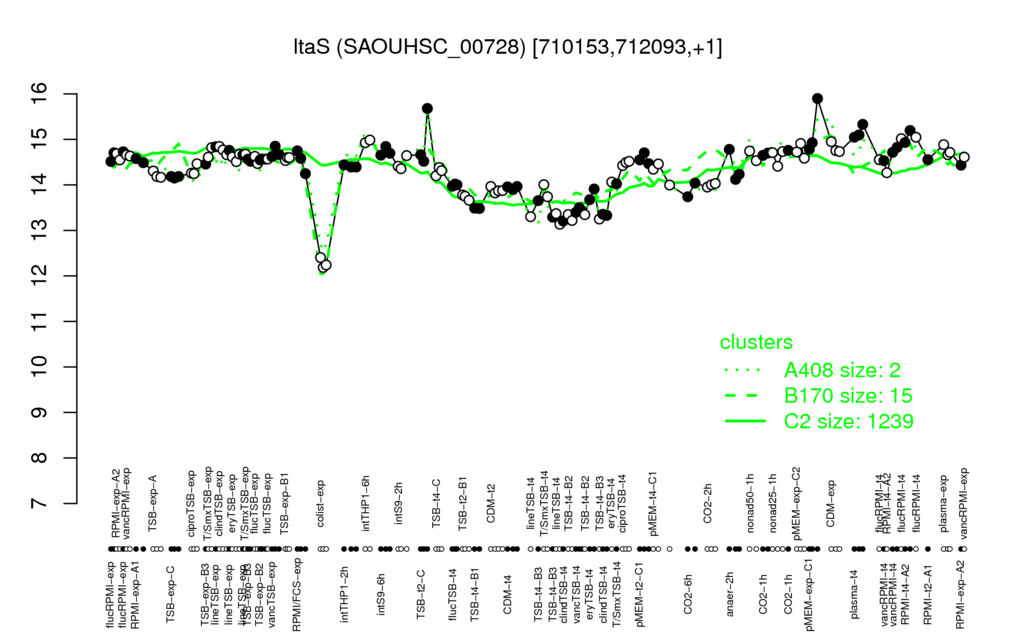Screen dimensions: 1024x640
Task: Select legend entry 'A408 size: 2'
Action: 842,370
